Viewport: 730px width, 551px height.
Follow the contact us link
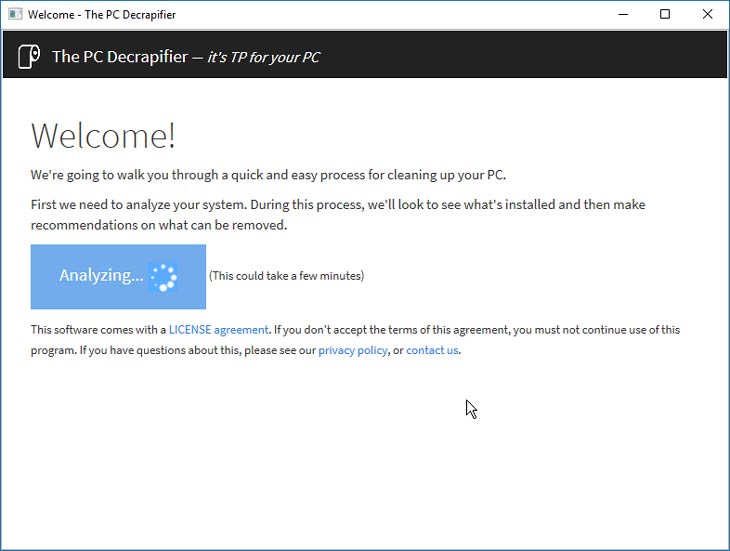click(432, 350)
